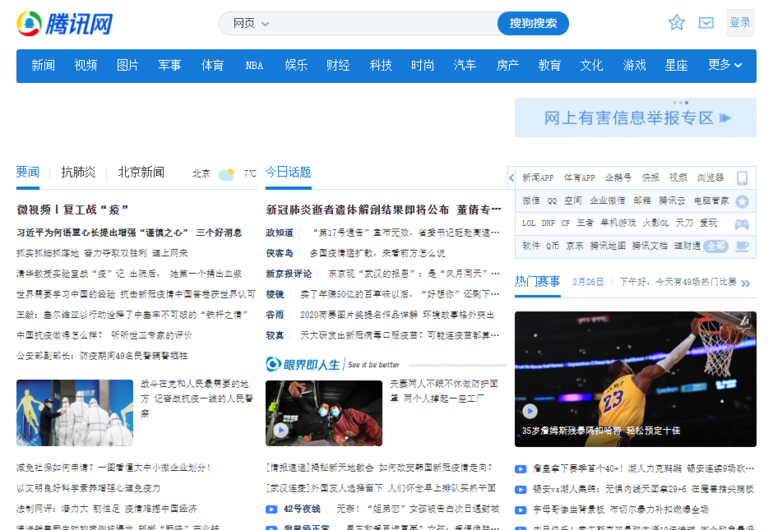Click video icon next to 42号夜线
Screen dimensions: 773x530
click(271, 509)
